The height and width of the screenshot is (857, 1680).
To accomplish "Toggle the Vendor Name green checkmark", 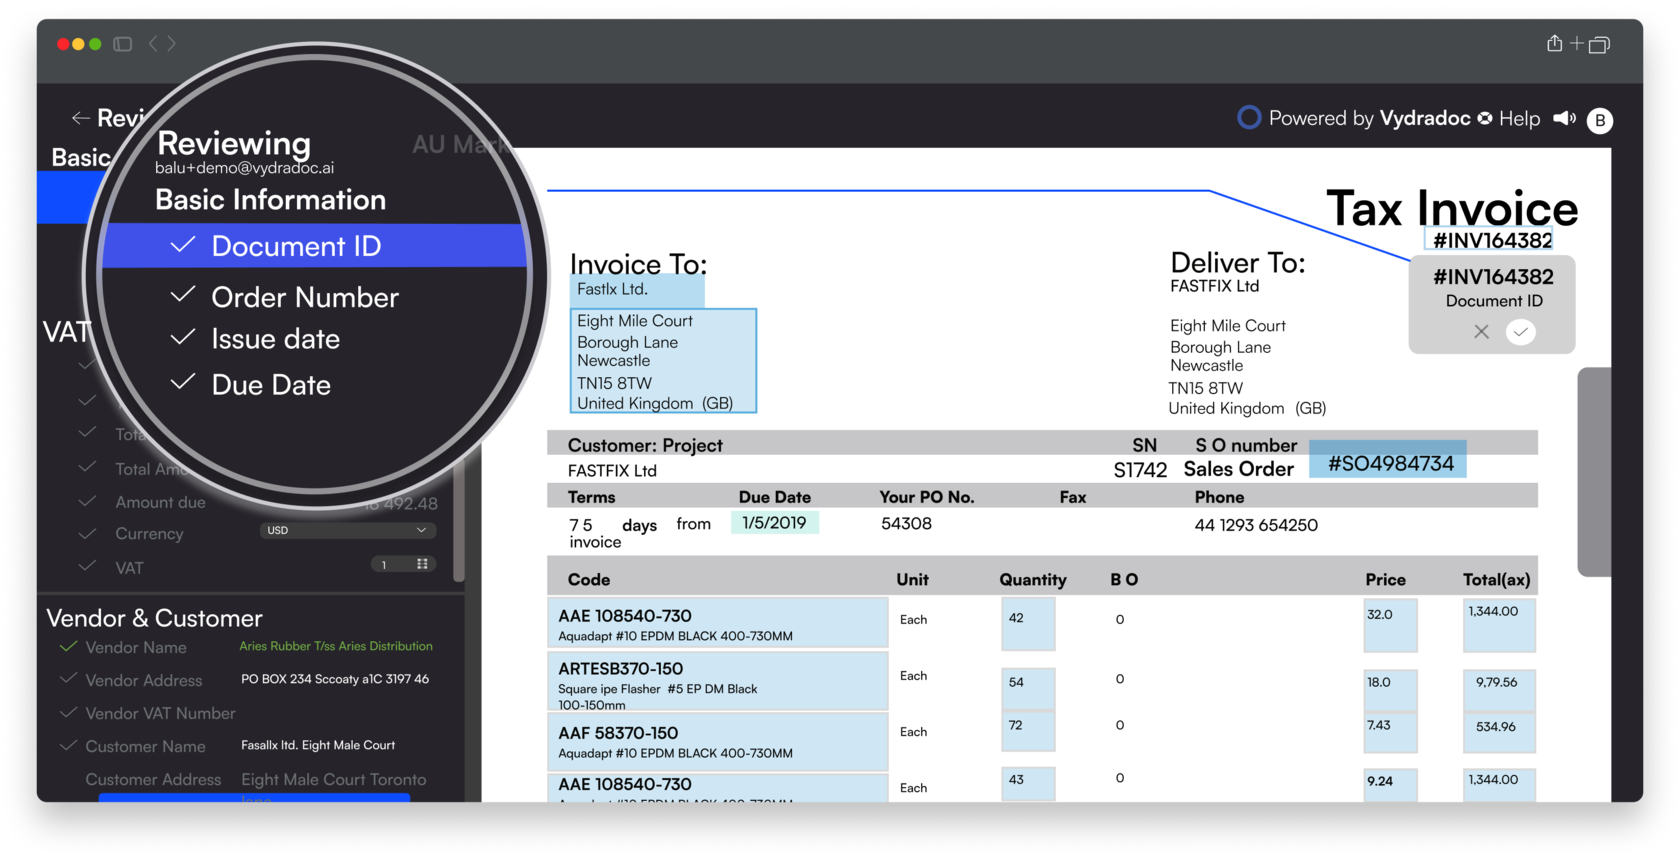I will 68,647.
